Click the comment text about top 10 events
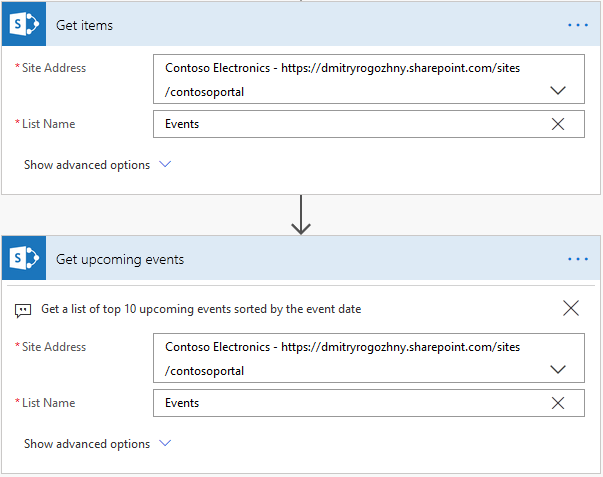 [201, 309]
